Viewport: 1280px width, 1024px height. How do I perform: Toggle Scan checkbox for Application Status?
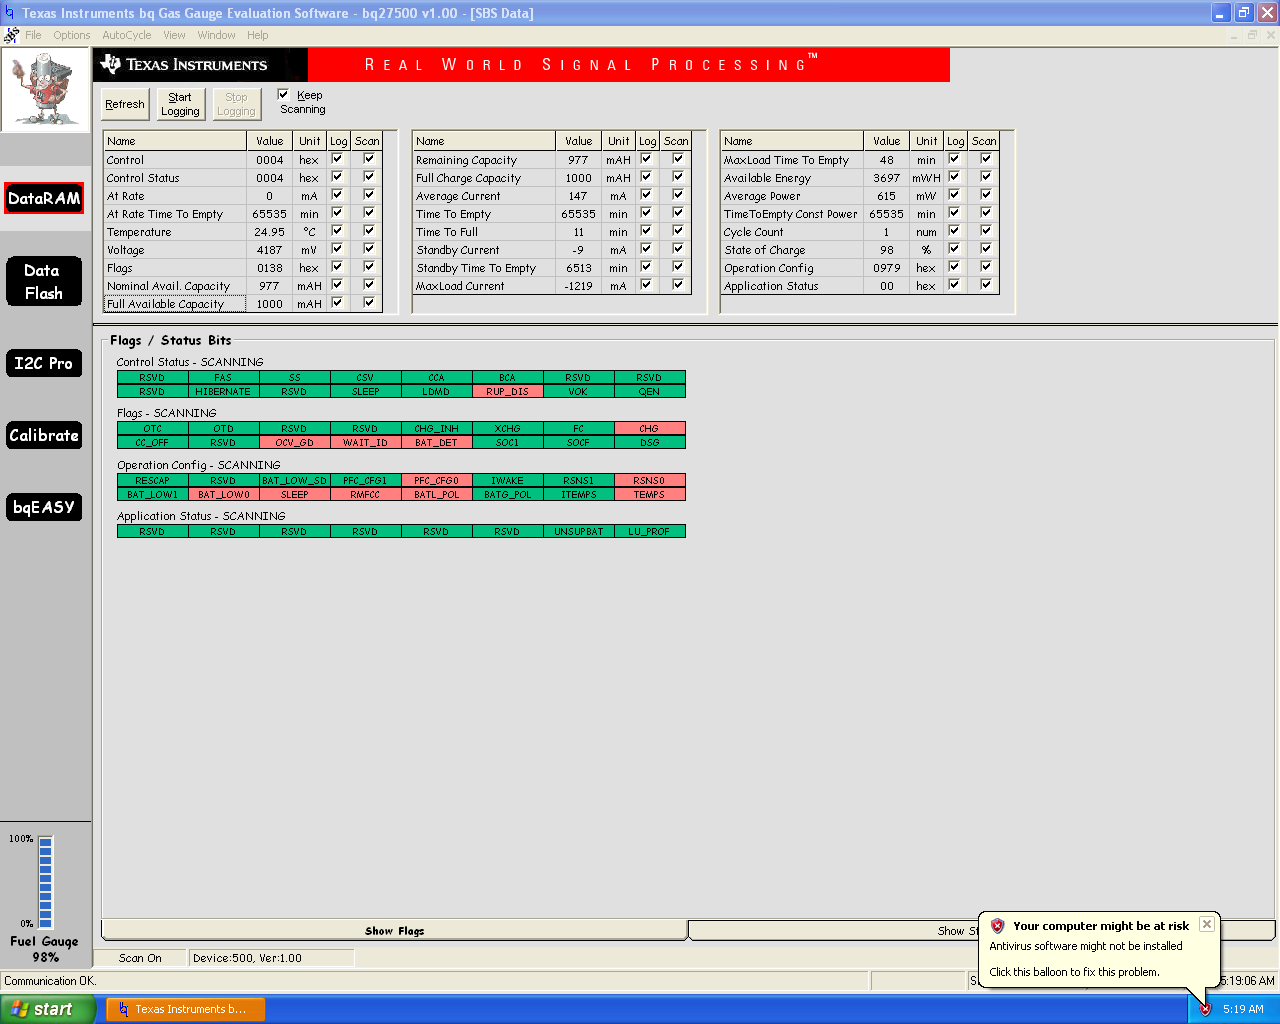986,285
